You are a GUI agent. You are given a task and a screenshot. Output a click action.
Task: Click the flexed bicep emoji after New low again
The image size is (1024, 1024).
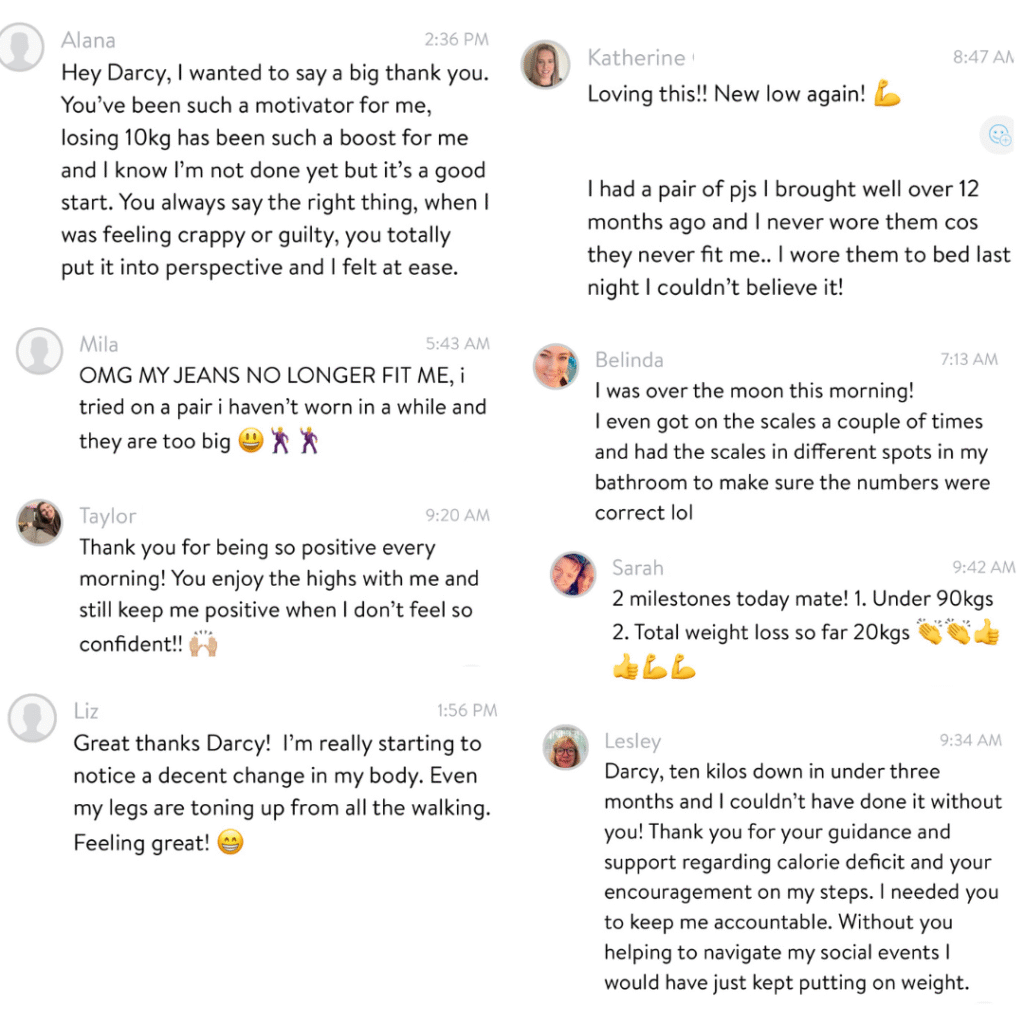coord(888,93)
